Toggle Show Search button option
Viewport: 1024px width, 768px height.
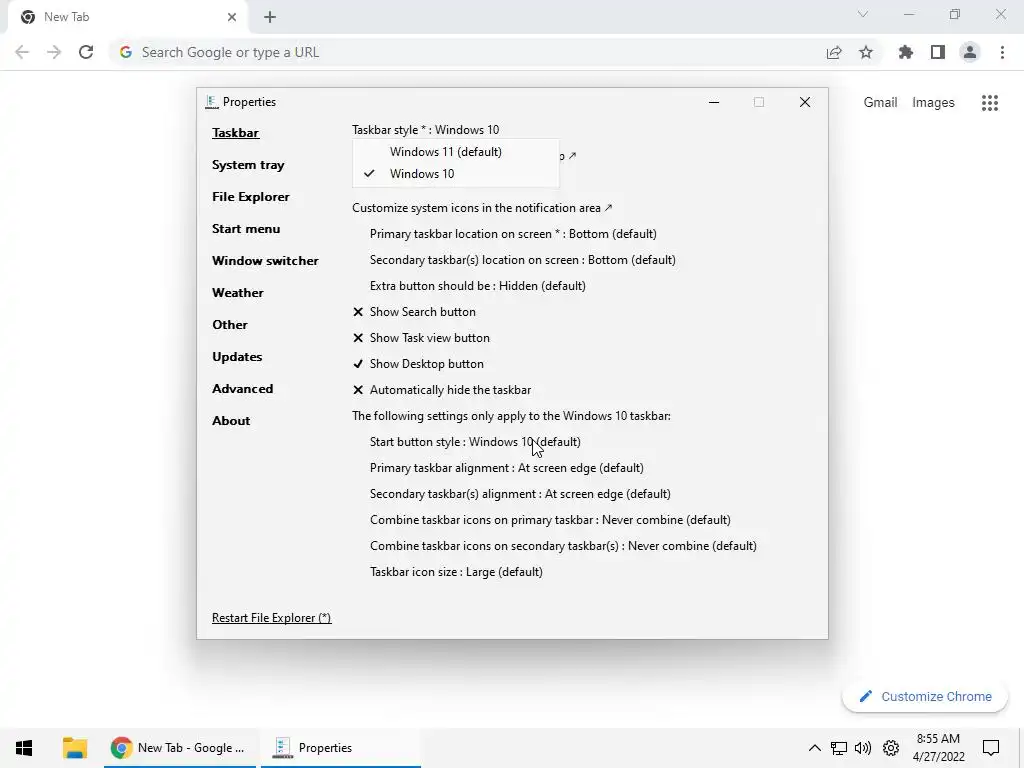[414, 312]
